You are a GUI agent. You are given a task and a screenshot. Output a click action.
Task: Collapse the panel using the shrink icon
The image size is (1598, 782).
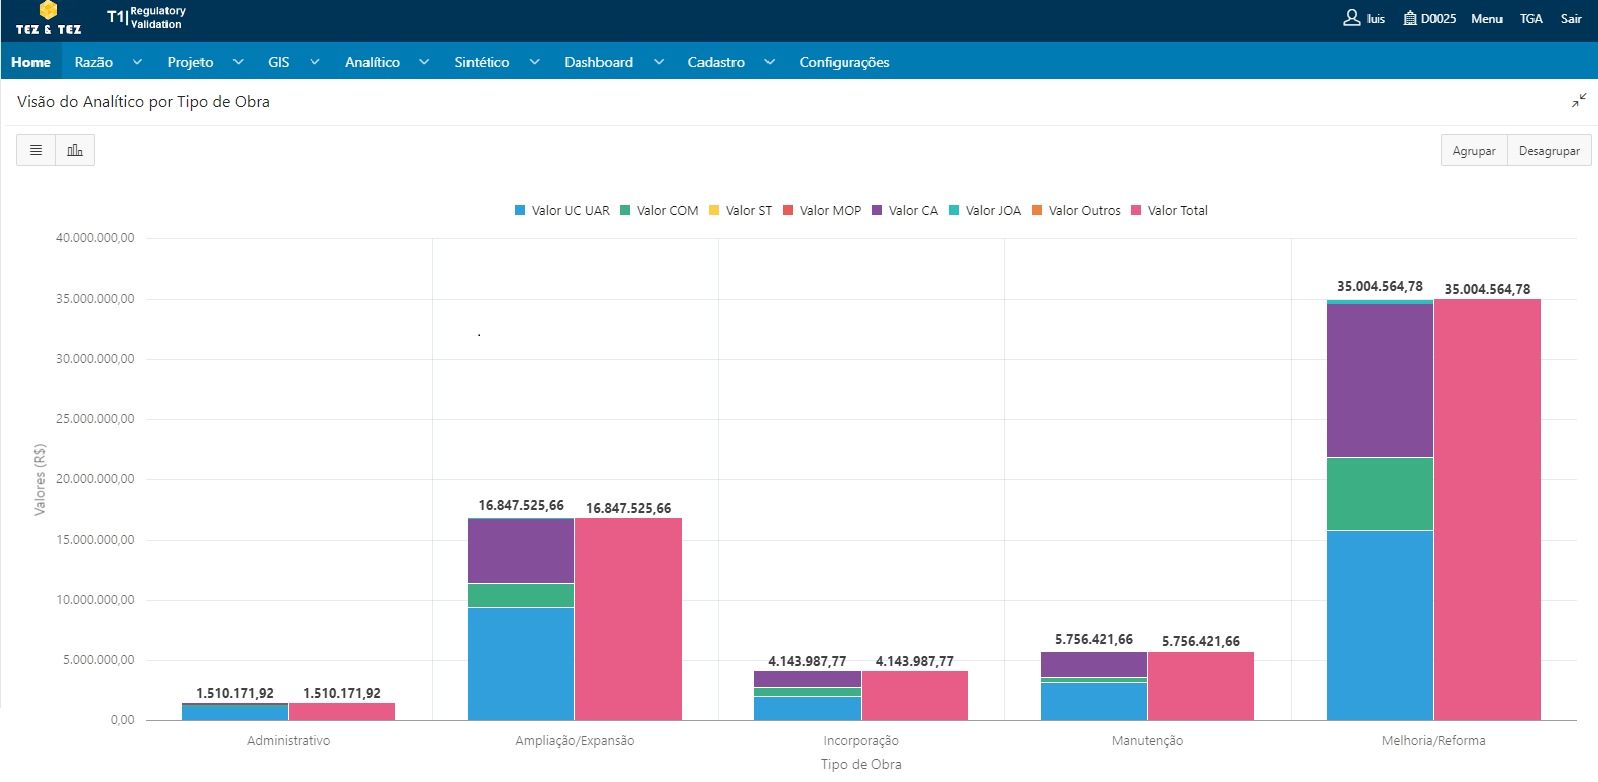point(1579,101)
